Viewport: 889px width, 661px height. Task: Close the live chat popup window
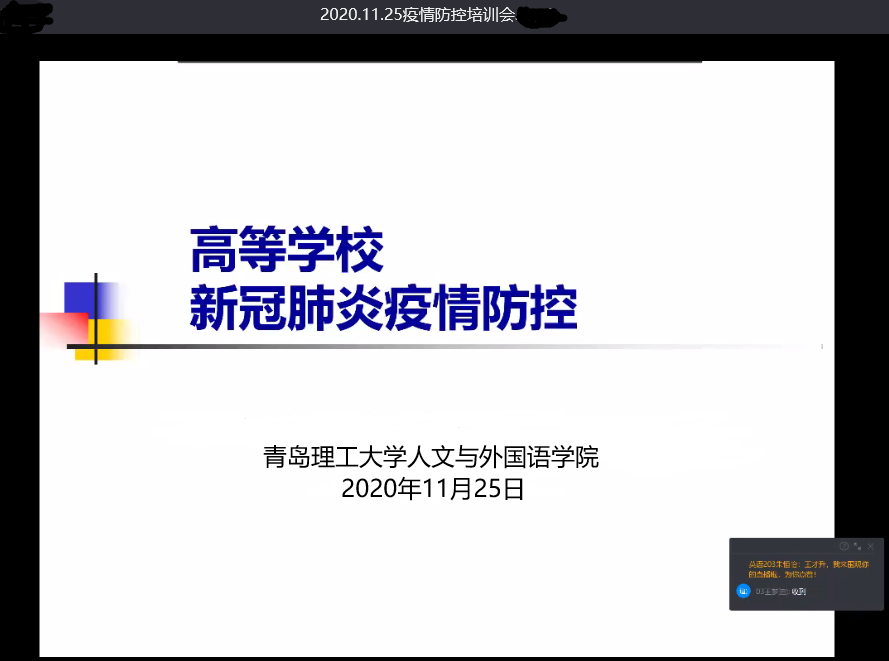click(871, 546)
